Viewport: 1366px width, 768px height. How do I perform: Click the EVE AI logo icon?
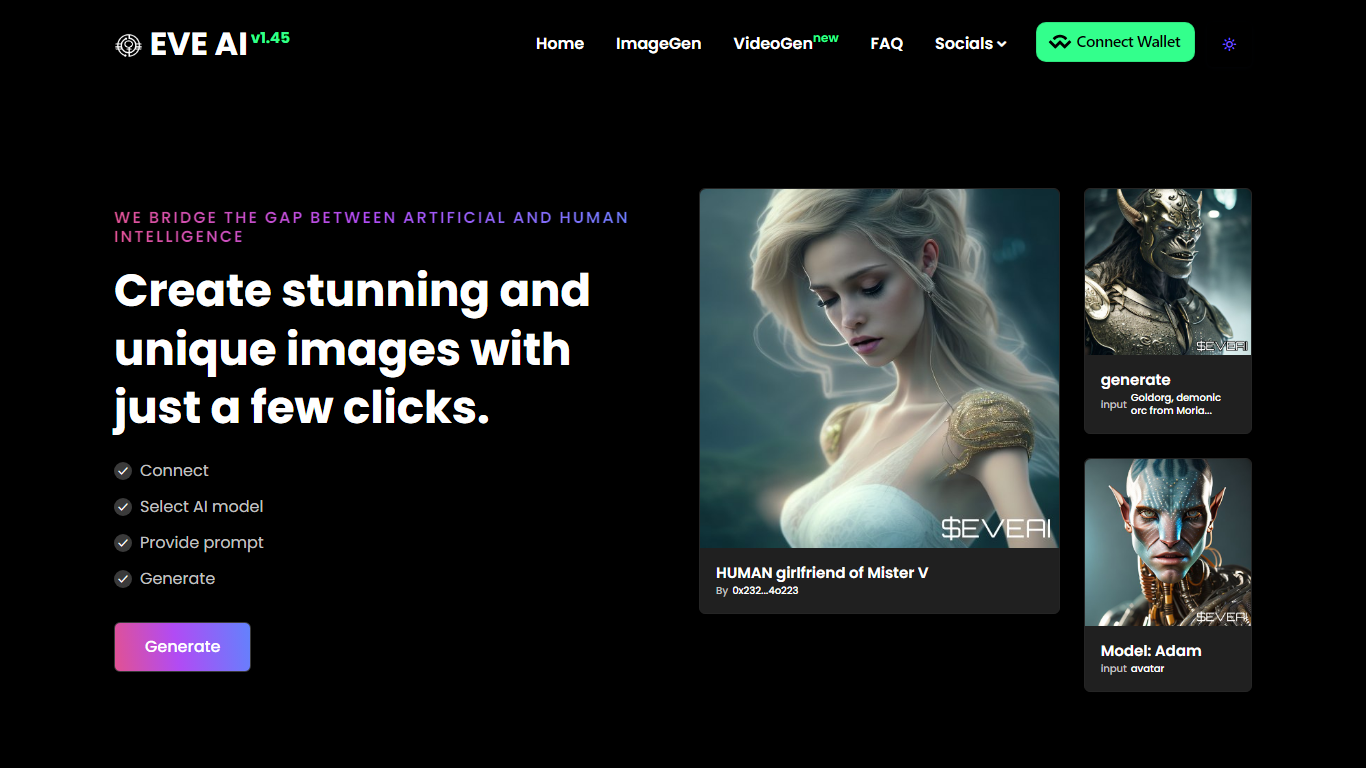click(128, 45)
